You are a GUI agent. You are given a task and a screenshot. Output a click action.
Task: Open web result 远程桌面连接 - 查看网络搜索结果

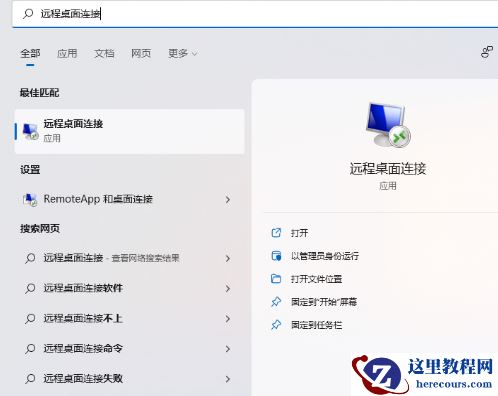130,258
